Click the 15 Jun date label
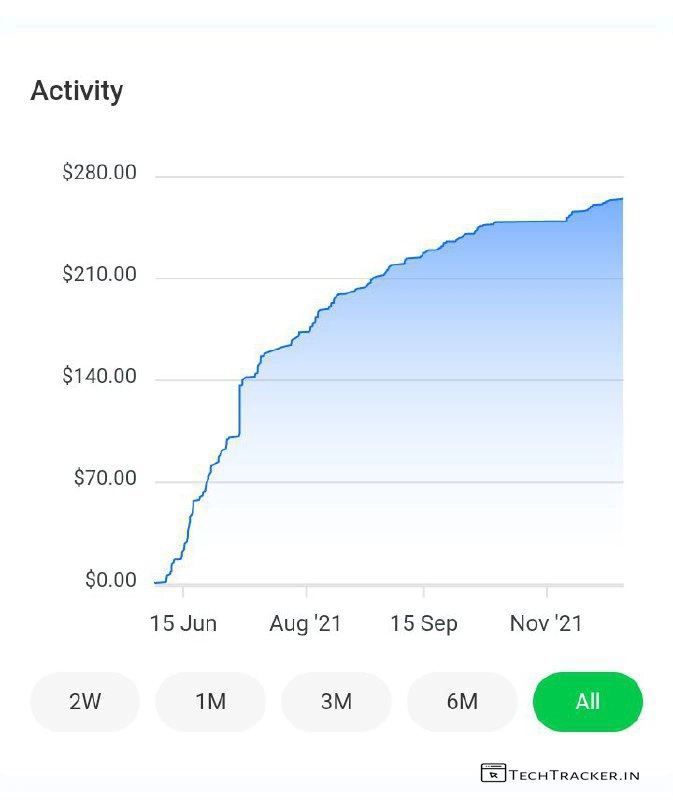This screenshot has width=673, height=800. pyautogui.click(x=183, y=624)
